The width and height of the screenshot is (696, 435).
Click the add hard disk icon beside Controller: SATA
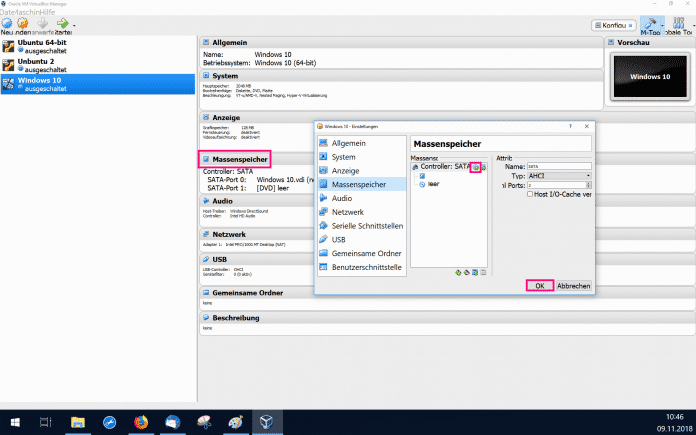click(484, 166)
